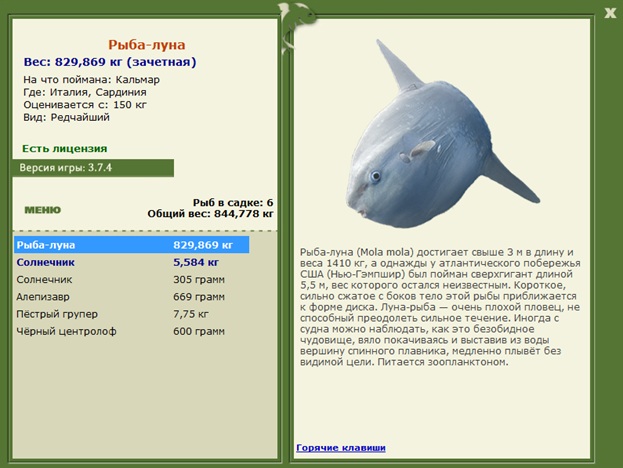623x468 pixels.
Task: Open the МЕНЮ button
Action: click(x=42, y=210)
